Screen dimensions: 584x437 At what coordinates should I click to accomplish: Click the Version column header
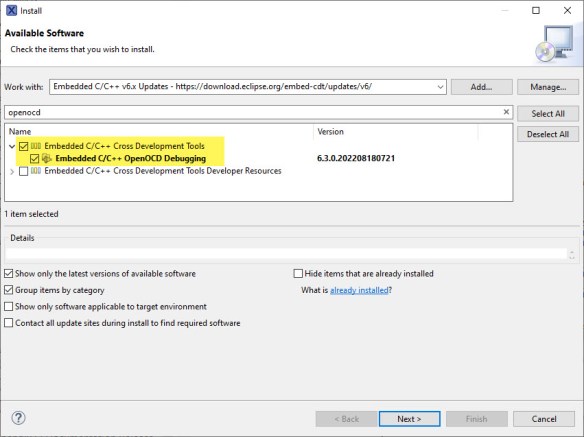click(x=396, y=132)
